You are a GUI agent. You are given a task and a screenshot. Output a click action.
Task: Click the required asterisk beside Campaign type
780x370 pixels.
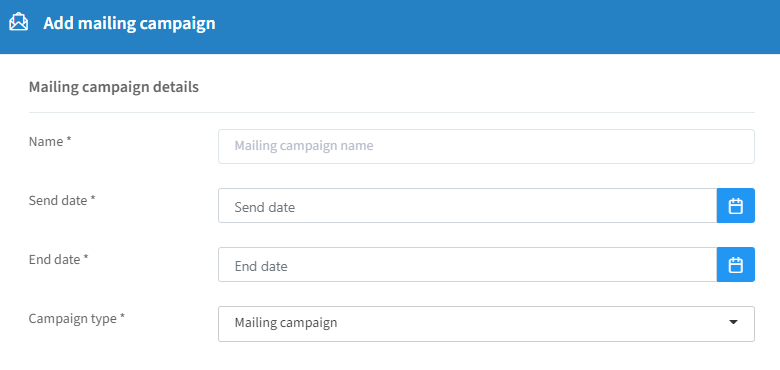(x=122, y=317)
